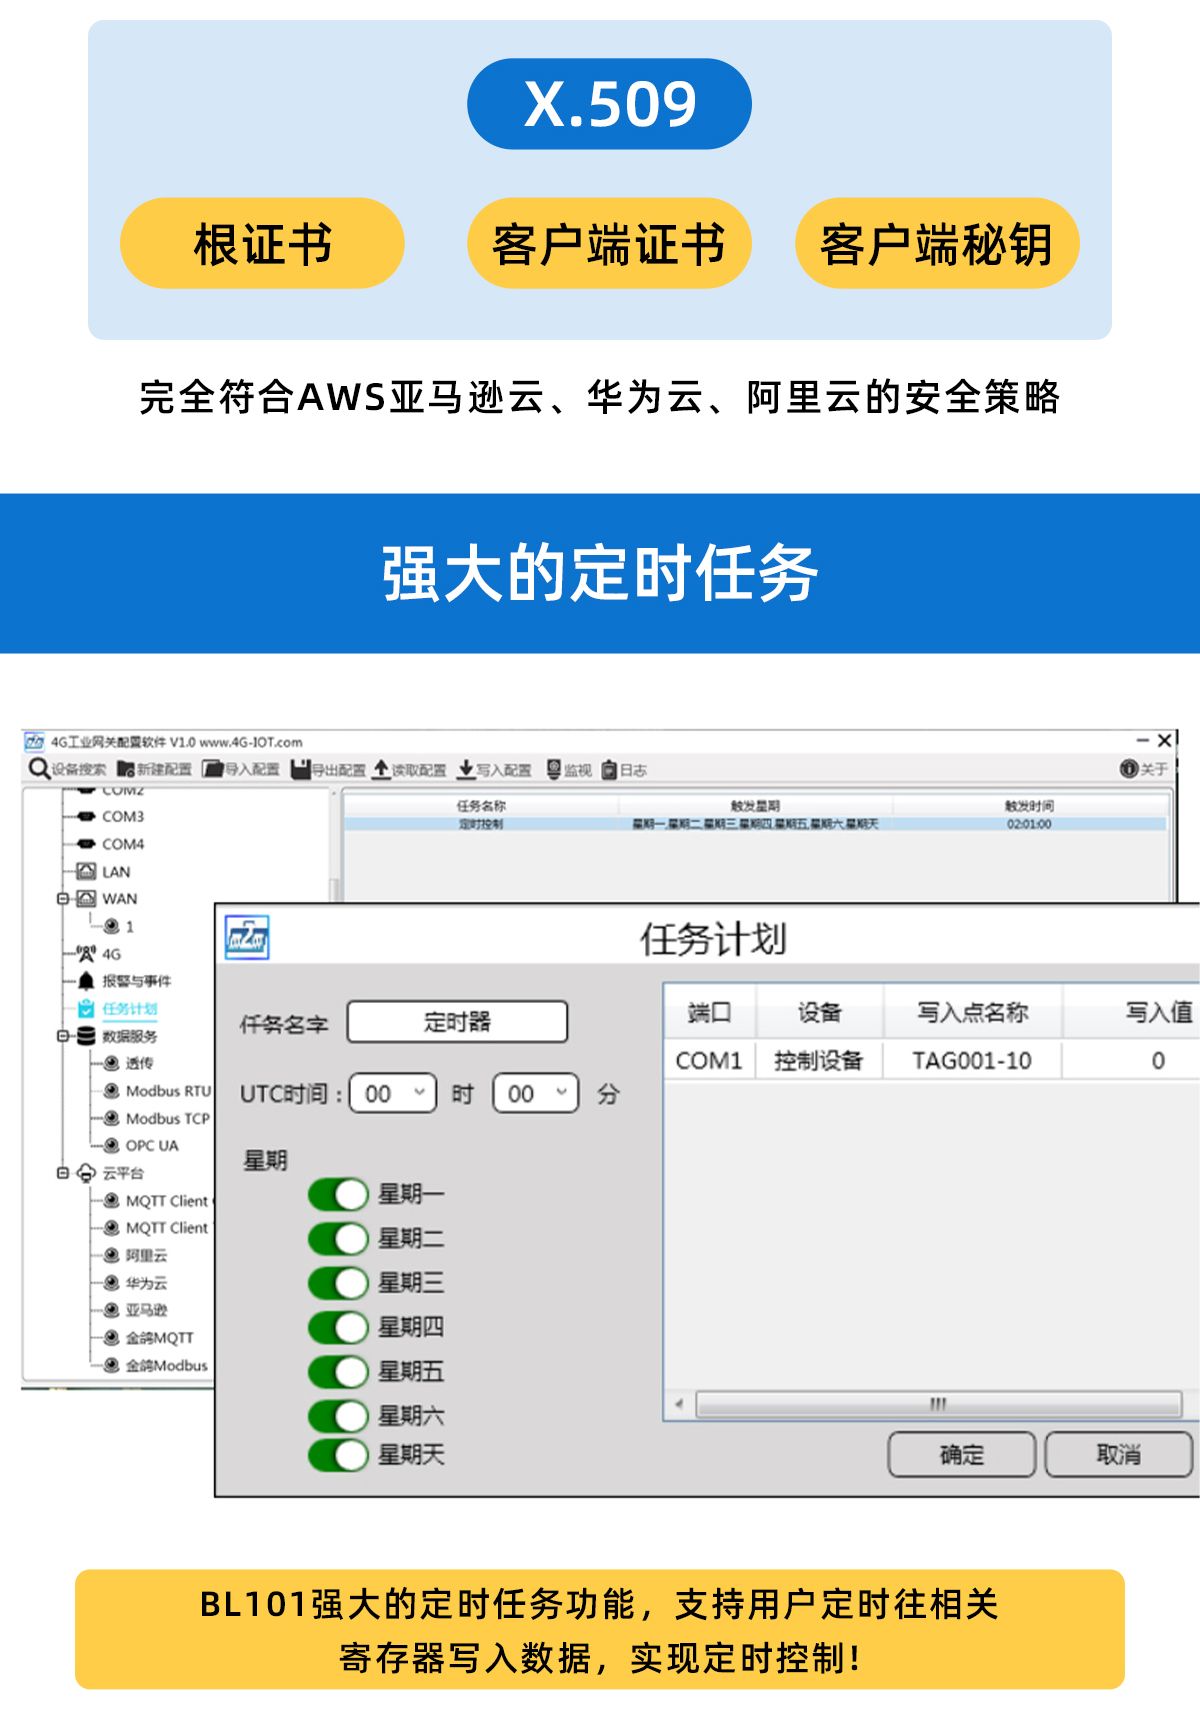The image size is (1200, 1723).
Task: Collapse the WAN tree node
Action: [x=63, y=899]
